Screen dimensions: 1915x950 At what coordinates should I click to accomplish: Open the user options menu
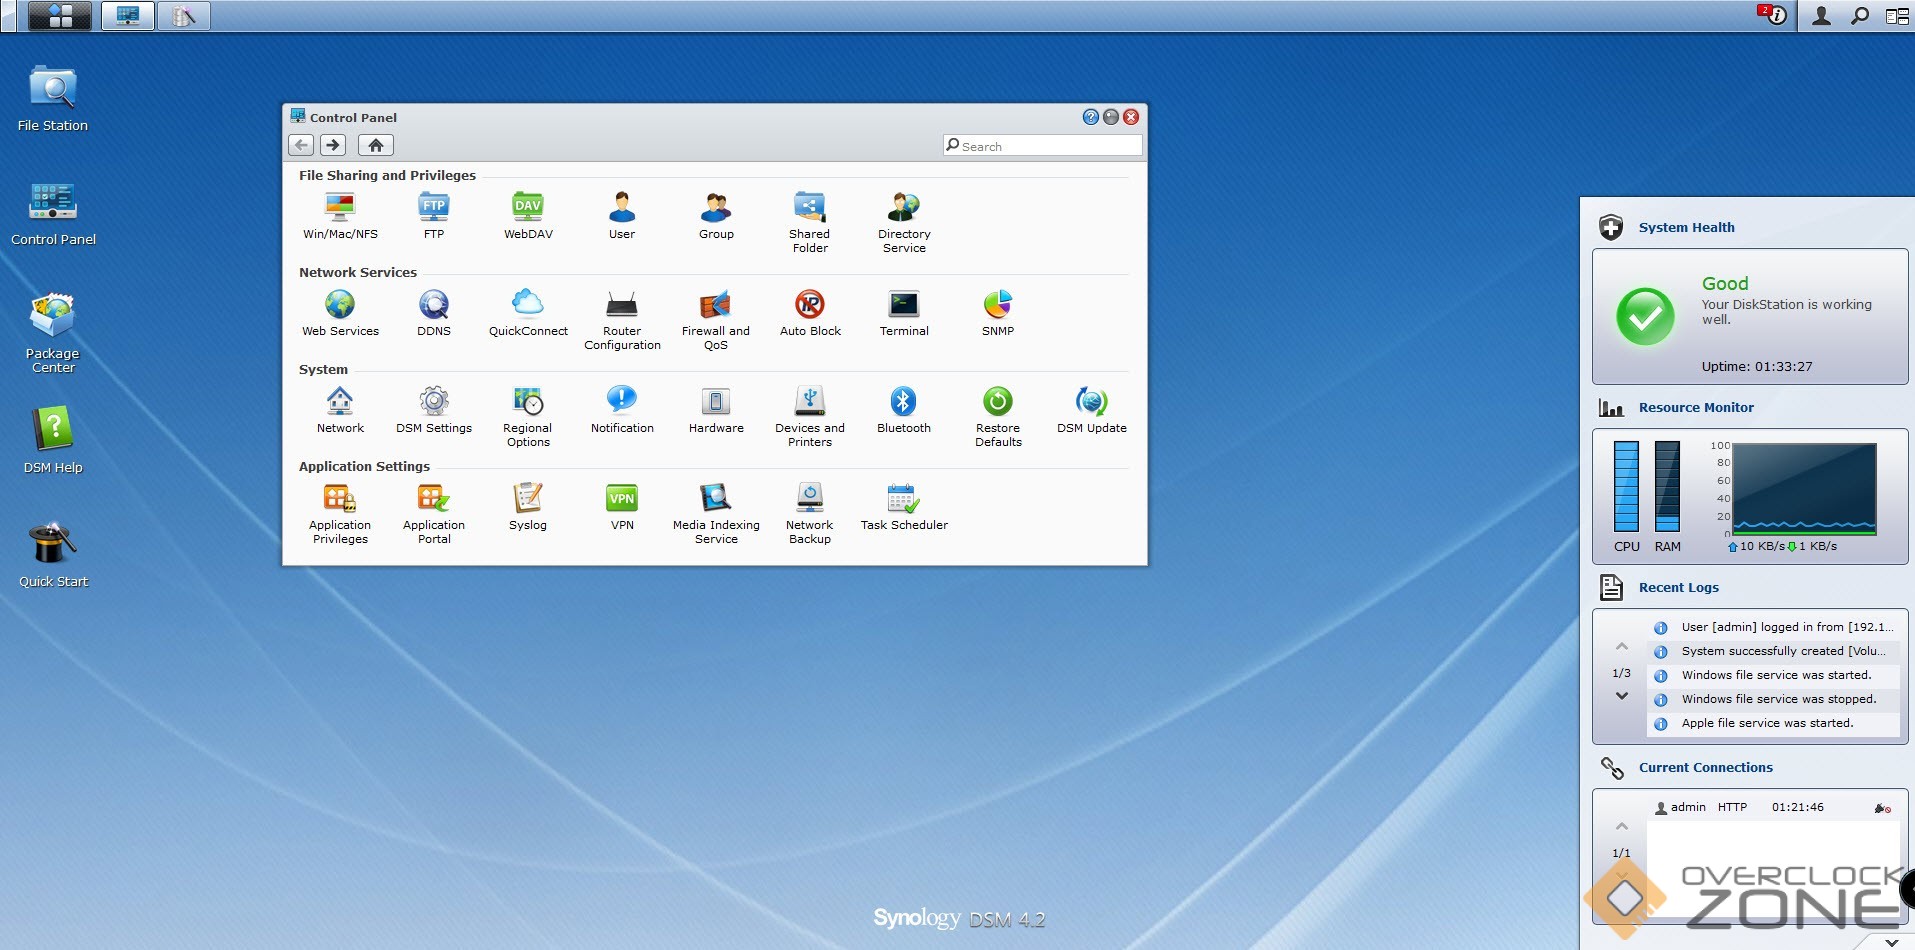[x=1821, y=16]
